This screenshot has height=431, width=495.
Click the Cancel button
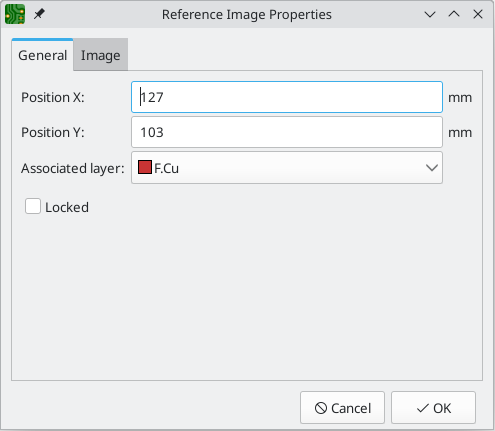(342, 408)
